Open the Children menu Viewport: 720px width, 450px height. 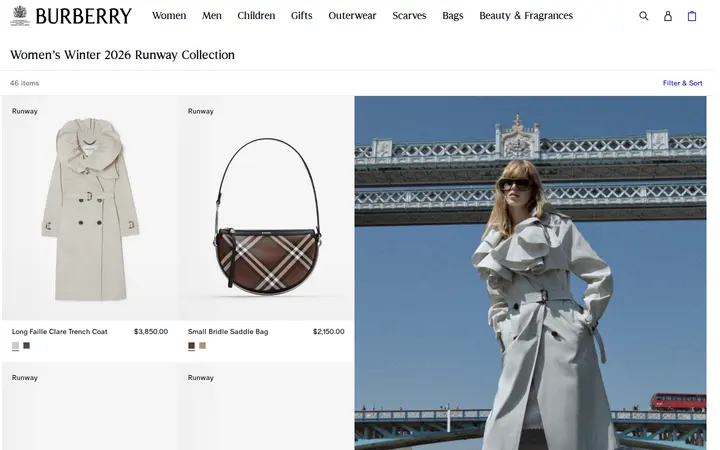click(256, 16)
